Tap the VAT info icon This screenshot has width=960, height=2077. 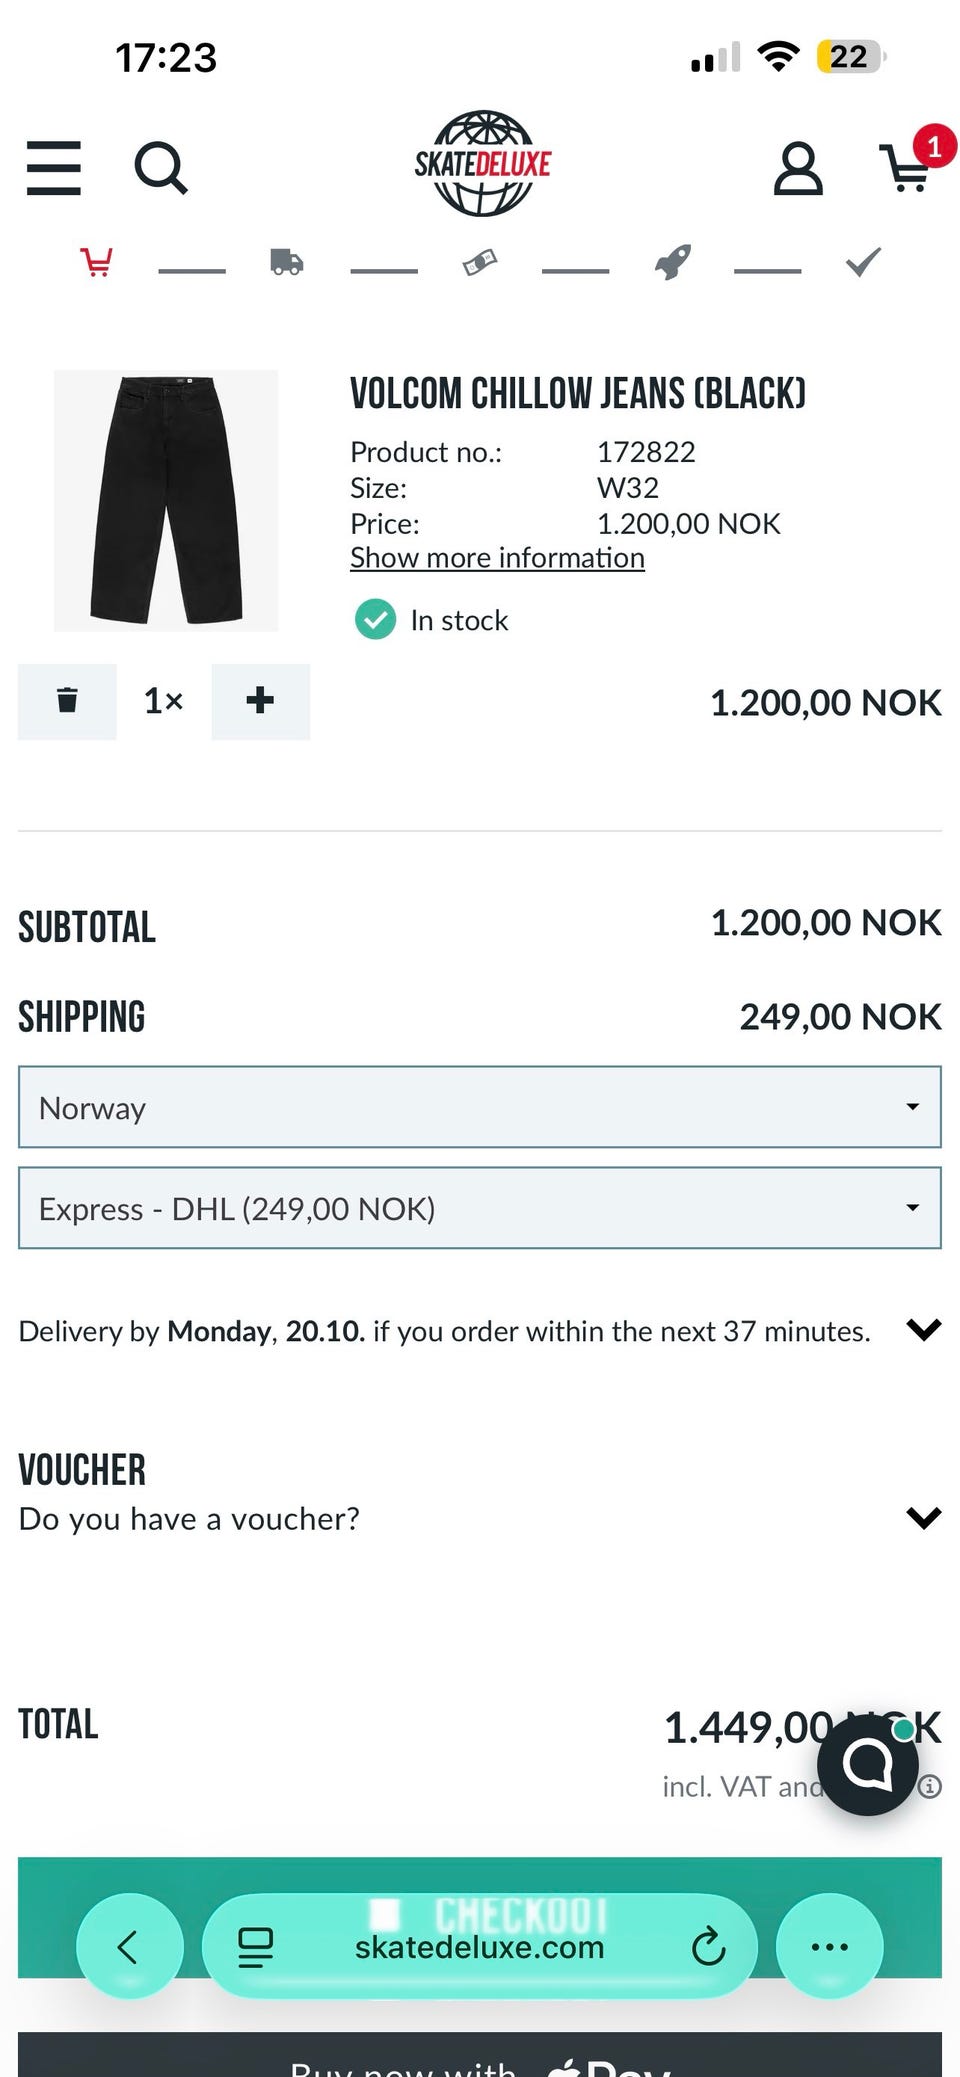(931, 1786)
